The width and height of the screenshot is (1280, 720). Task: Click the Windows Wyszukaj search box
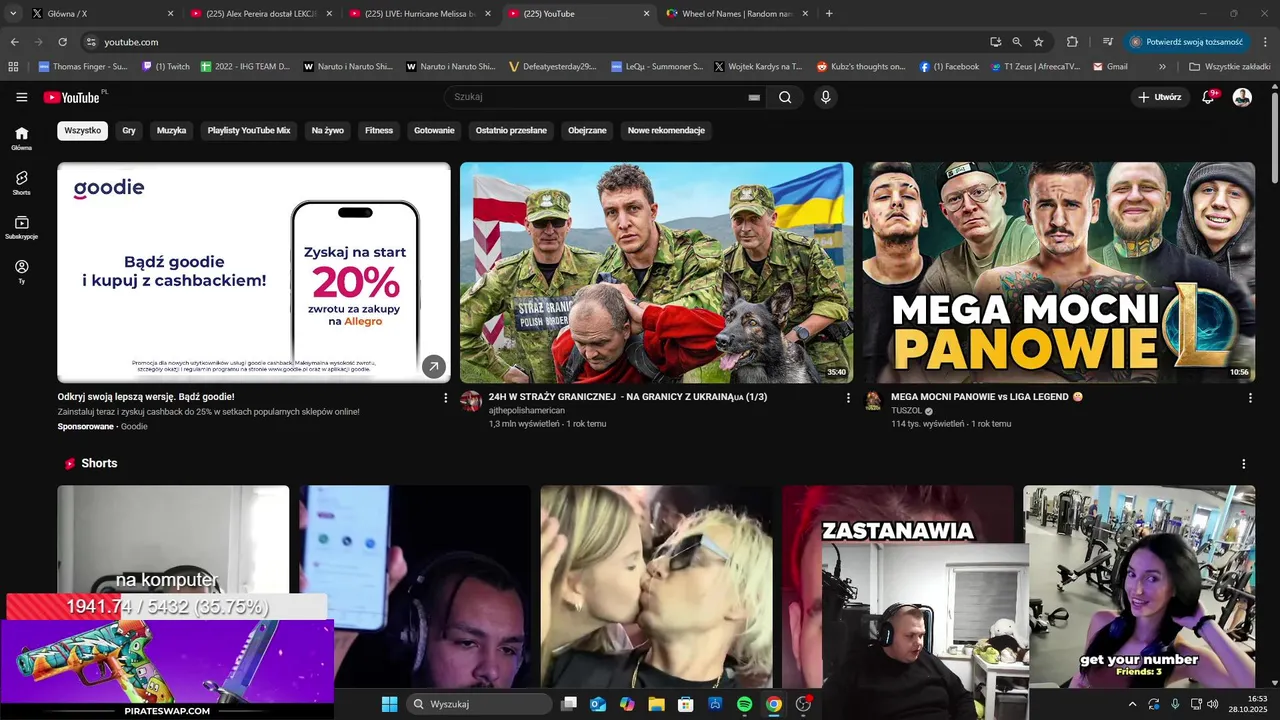click(x=480, y=704)
